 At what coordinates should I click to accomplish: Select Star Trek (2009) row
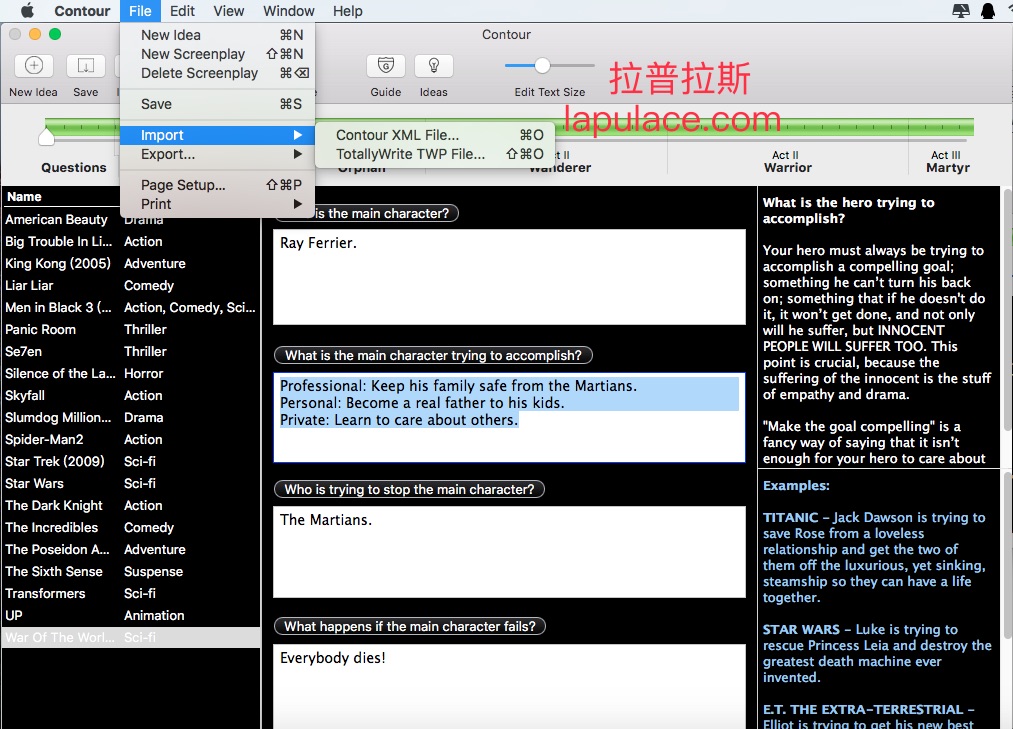point(131,461)
